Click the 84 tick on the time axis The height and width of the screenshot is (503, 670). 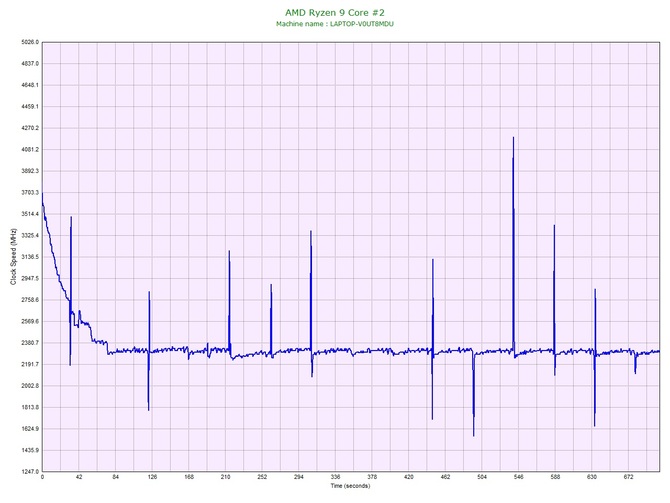point(115,477)
